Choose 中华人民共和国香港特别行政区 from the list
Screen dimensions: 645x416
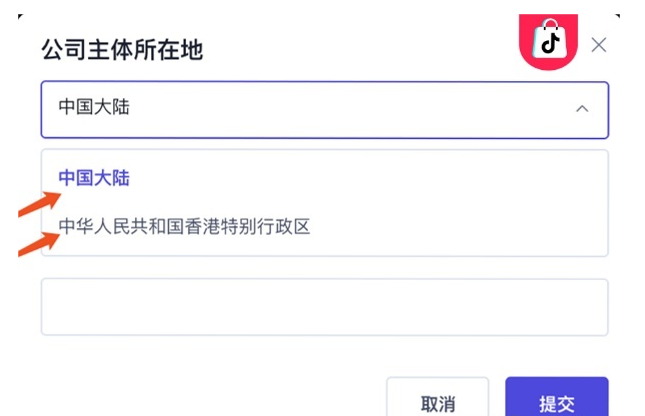pos(184,226)
